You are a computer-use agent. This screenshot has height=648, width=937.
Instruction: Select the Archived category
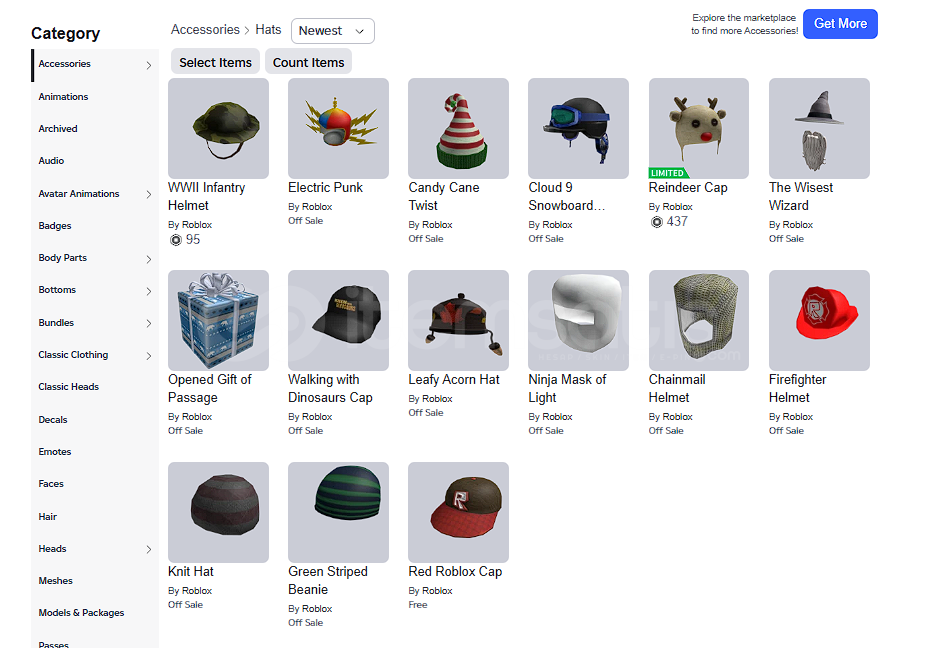[x=58, y=129]
